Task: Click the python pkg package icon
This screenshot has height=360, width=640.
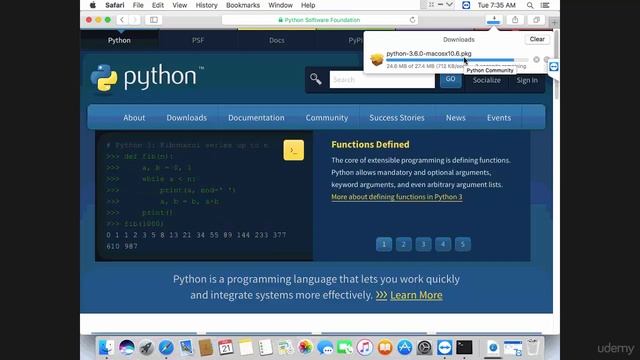Action: 376,60
